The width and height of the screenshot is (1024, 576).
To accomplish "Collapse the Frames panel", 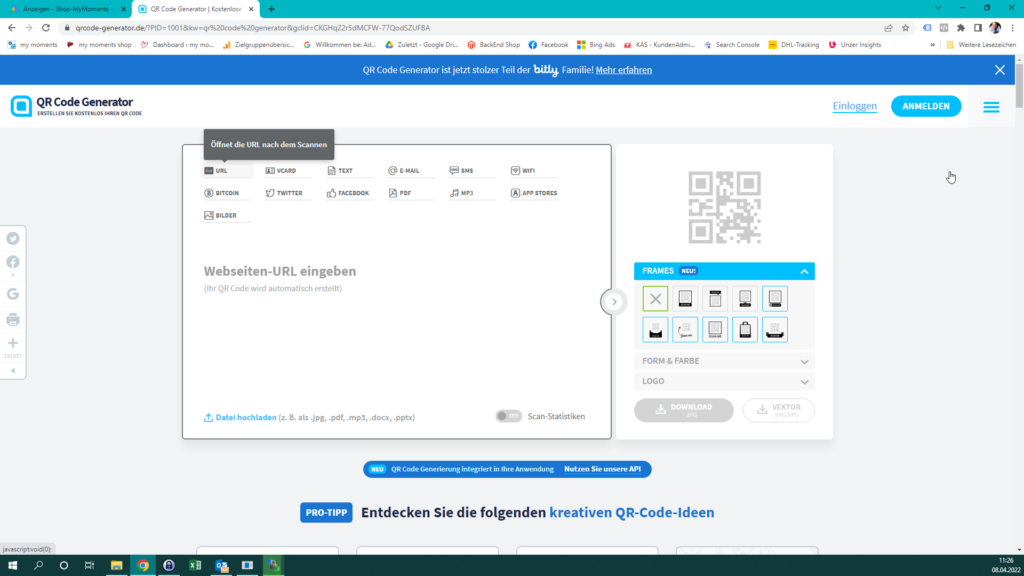I will tap(804, 271).
